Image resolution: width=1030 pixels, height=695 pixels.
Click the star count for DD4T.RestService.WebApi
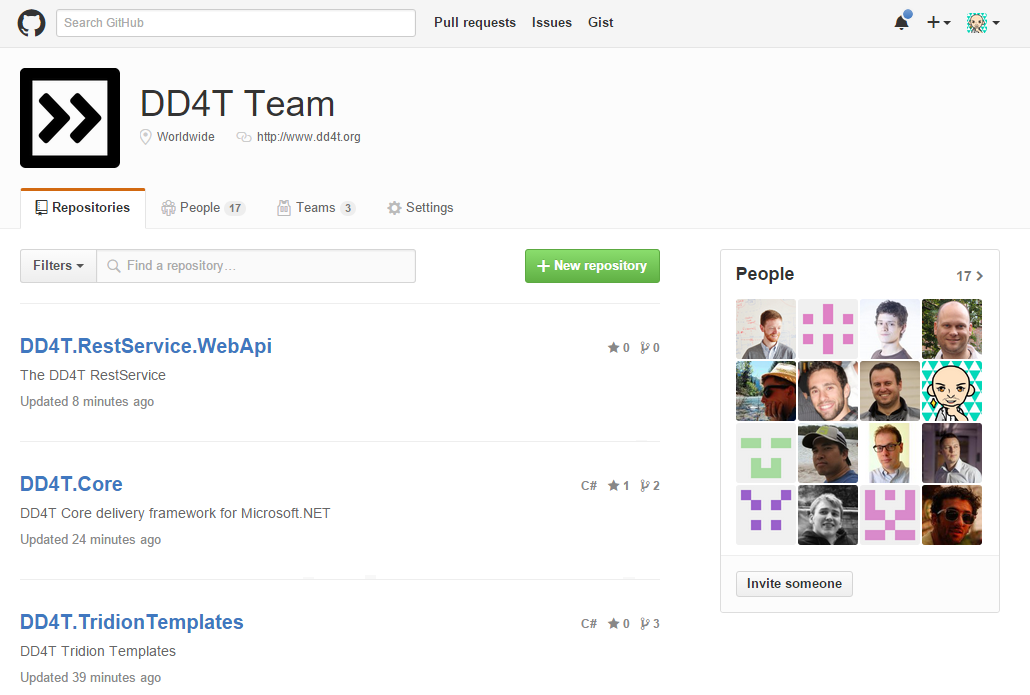[x=618, y=348]
